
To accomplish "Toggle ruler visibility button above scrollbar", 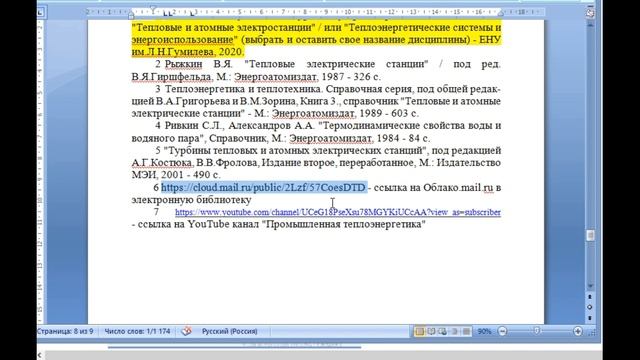I will (x=590, y=13).
